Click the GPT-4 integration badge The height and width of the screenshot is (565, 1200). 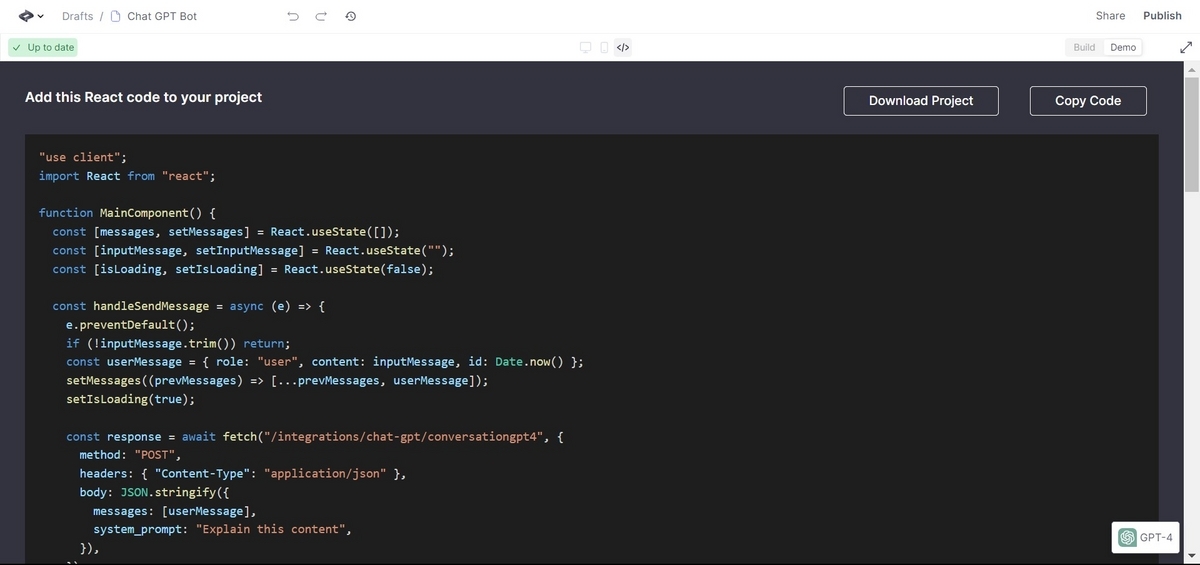point(1146,537)
